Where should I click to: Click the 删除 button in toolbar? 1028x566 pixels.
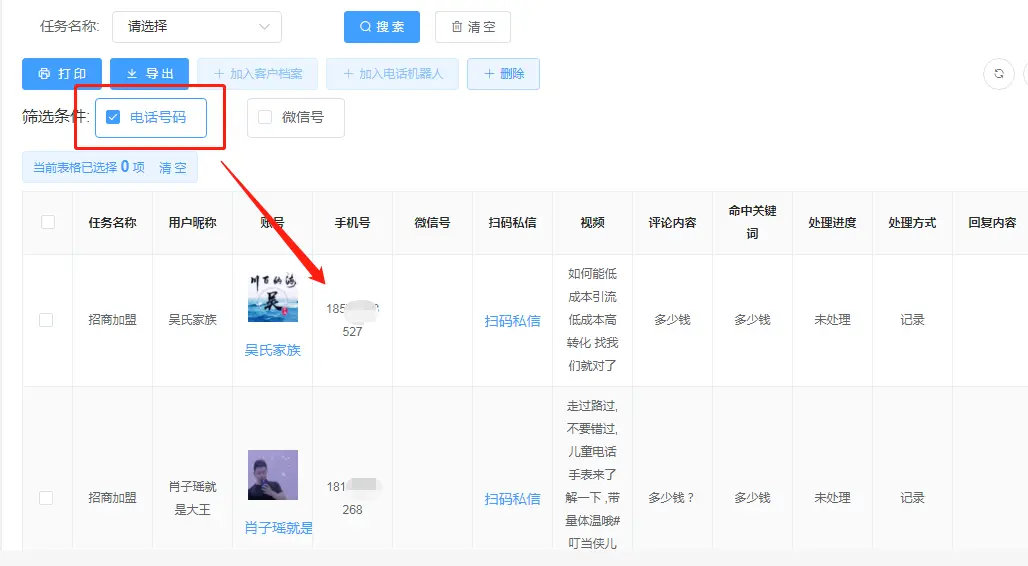503,74
